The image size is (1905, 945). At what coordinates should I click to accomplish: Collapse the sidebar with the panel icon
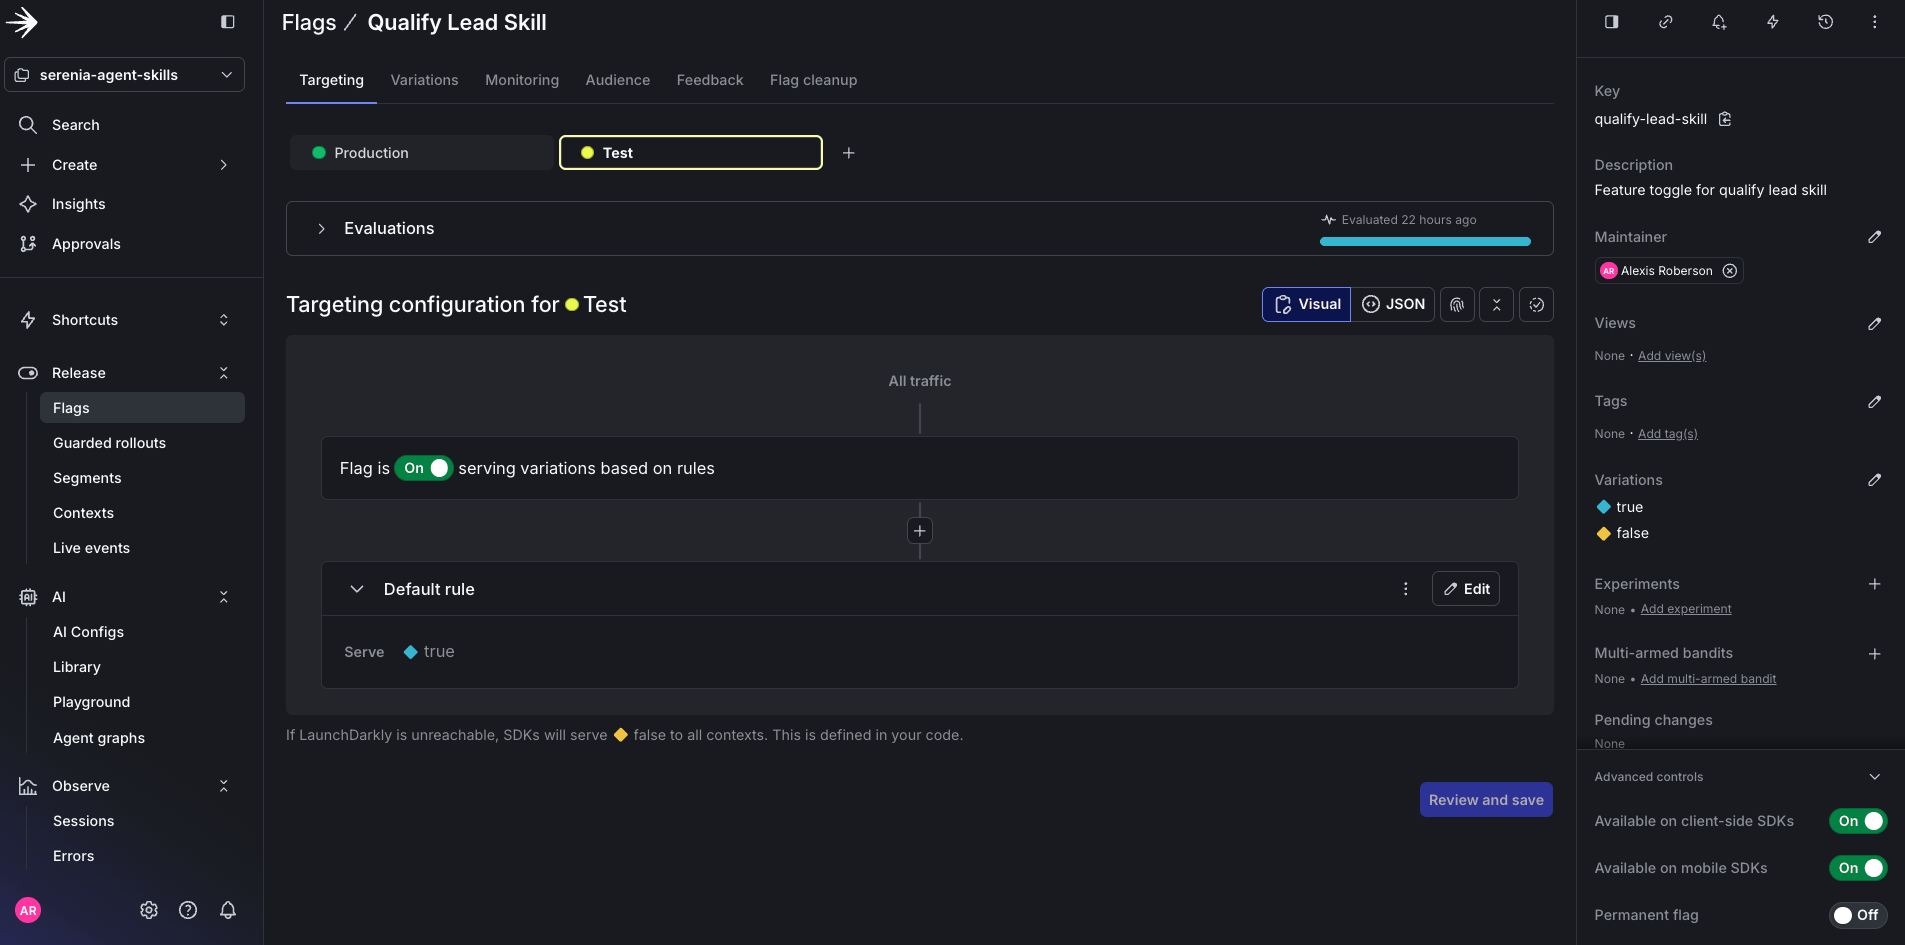pyautogui.click(x=228, y=22)
